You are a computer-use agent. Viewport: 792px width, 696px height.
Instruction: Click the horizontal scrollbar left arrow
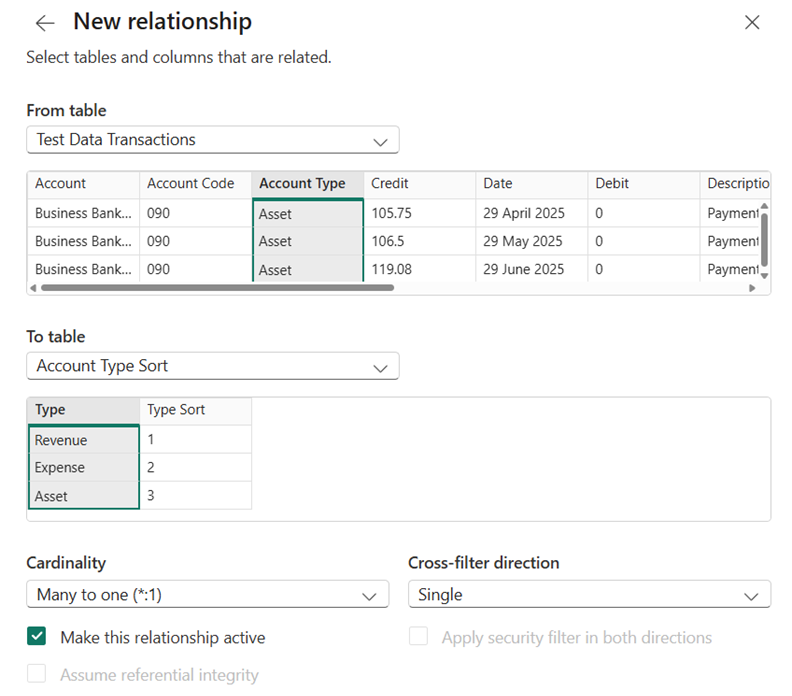click(x=32, y=288)
